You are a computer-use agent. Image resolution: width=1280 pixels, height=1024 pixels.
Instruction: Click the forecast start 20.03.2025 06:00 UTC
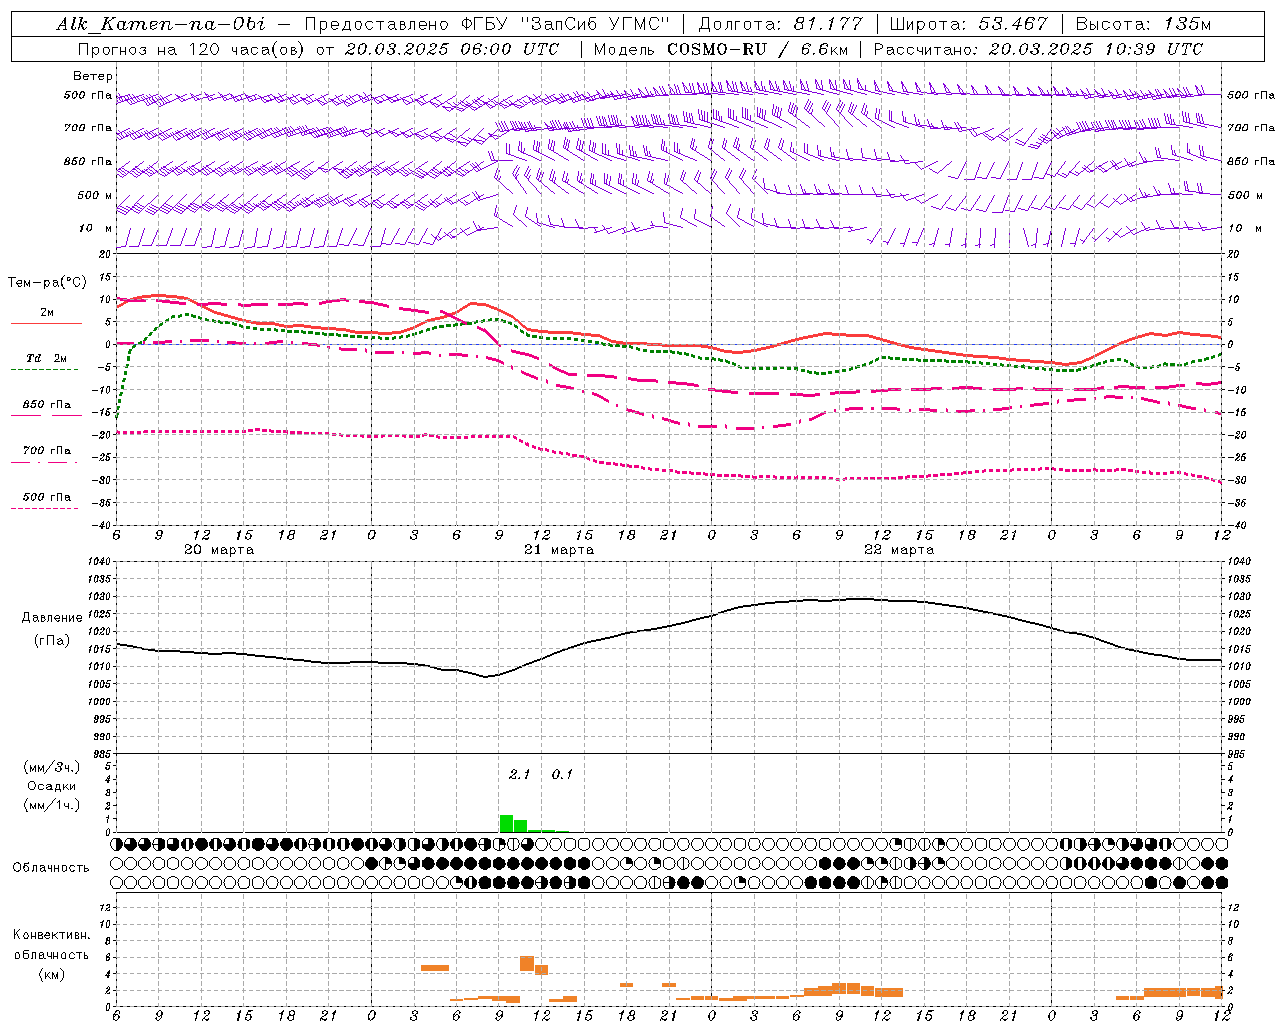coord(452,49)
